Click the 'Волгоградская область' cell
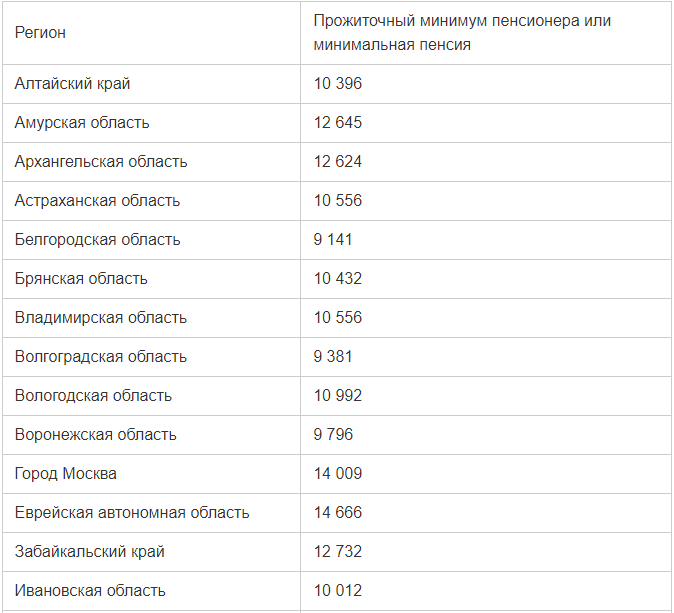The height and width of the screenshot is (613, 674). [x=100, y=357]
